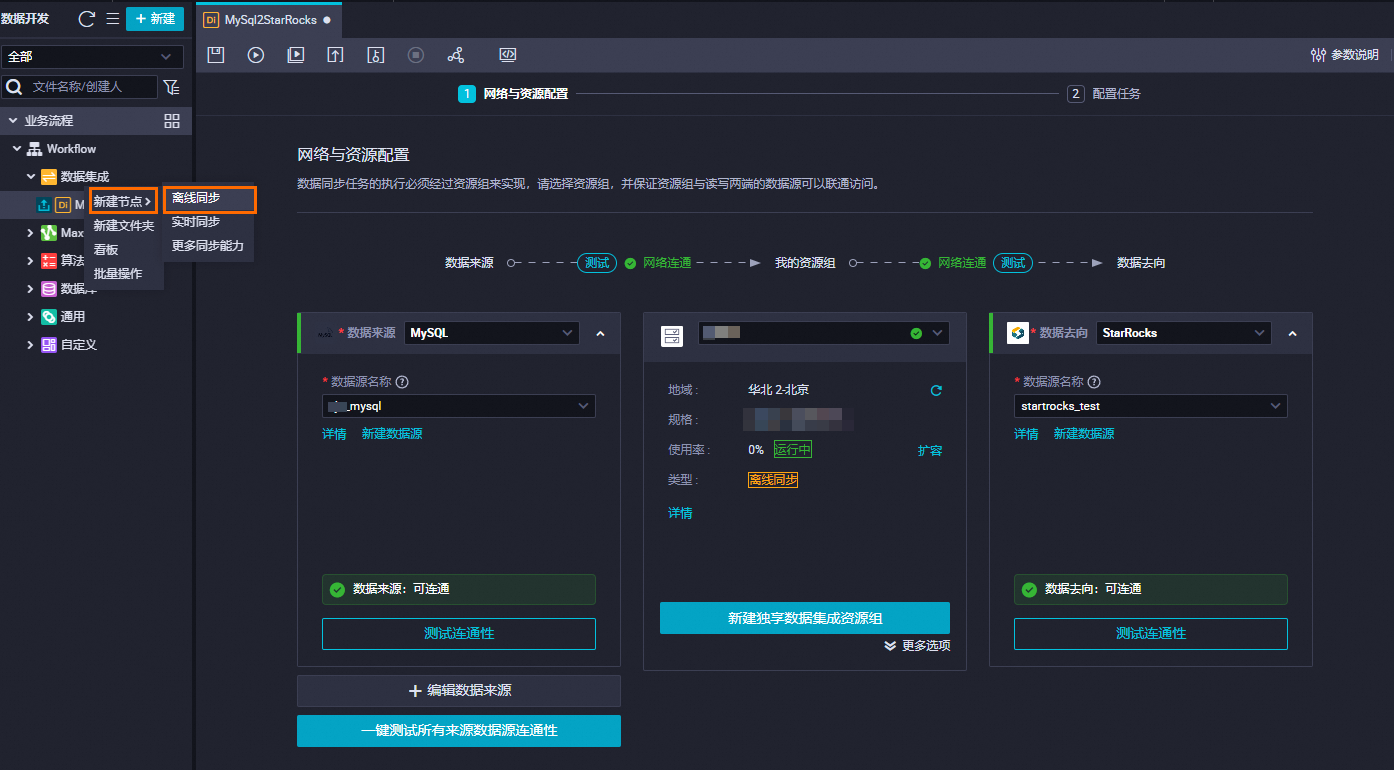Image resolution: width=1394 pixels, height=770 pixels.
Task: Select 实时同步 in the submenu
Action: [x=196, y=222]
